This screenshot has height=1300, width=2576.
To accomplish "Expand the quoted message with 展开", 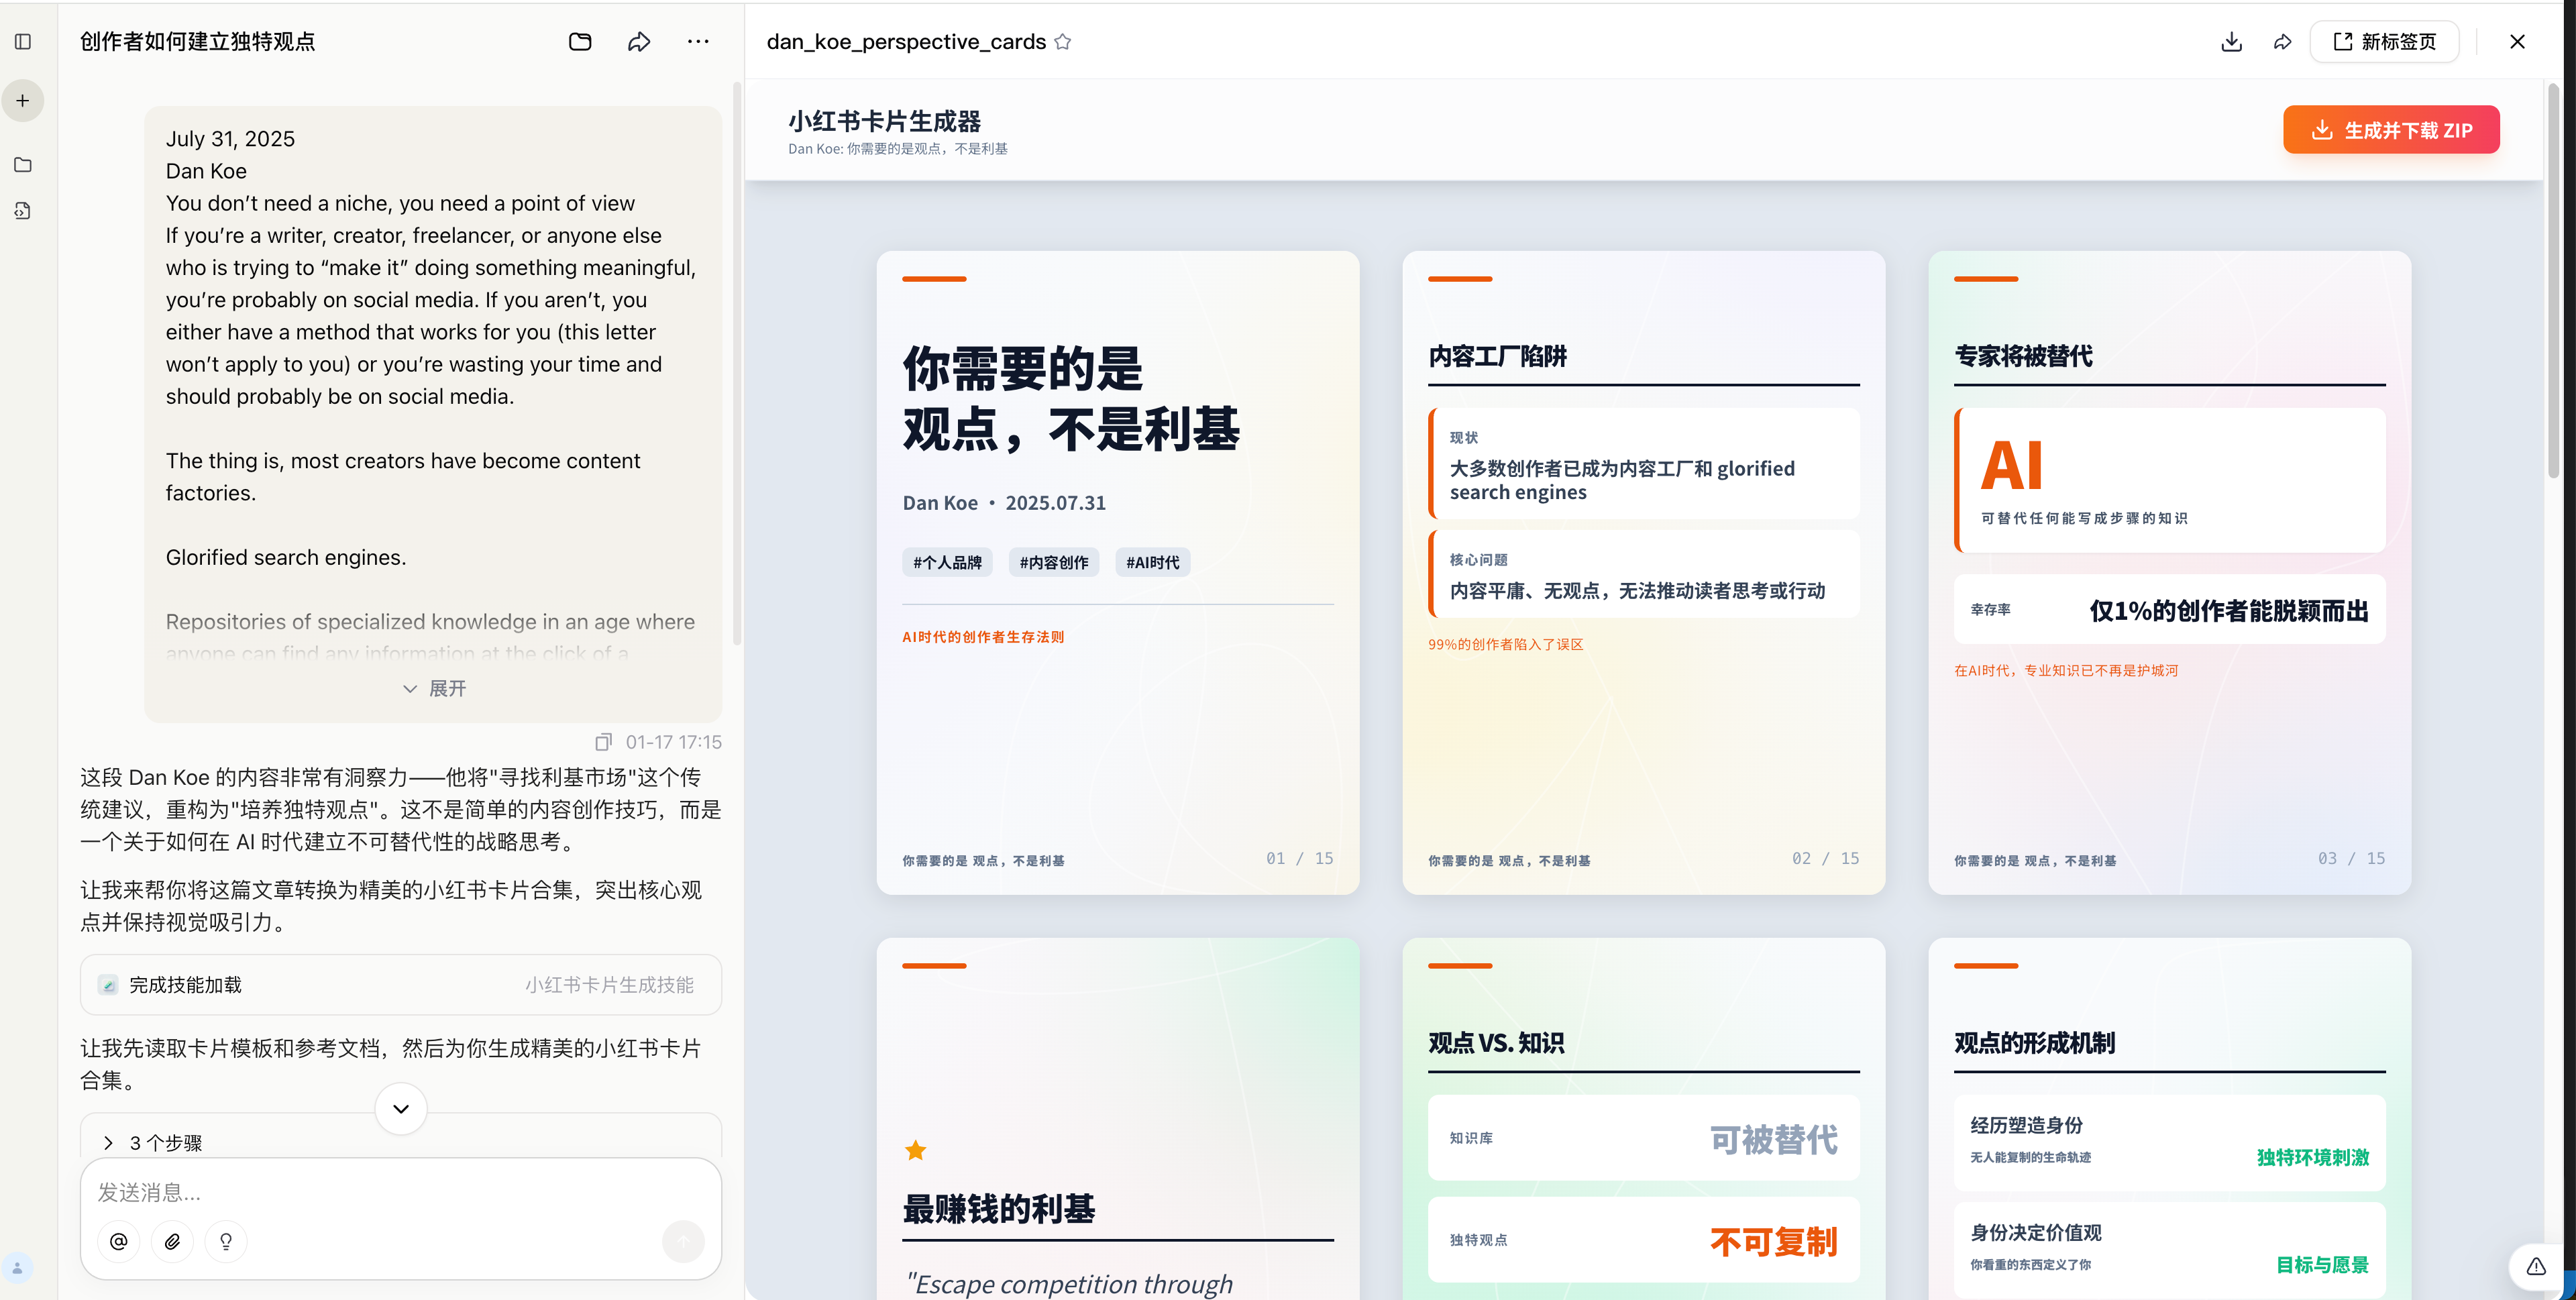I will [434, 688].
